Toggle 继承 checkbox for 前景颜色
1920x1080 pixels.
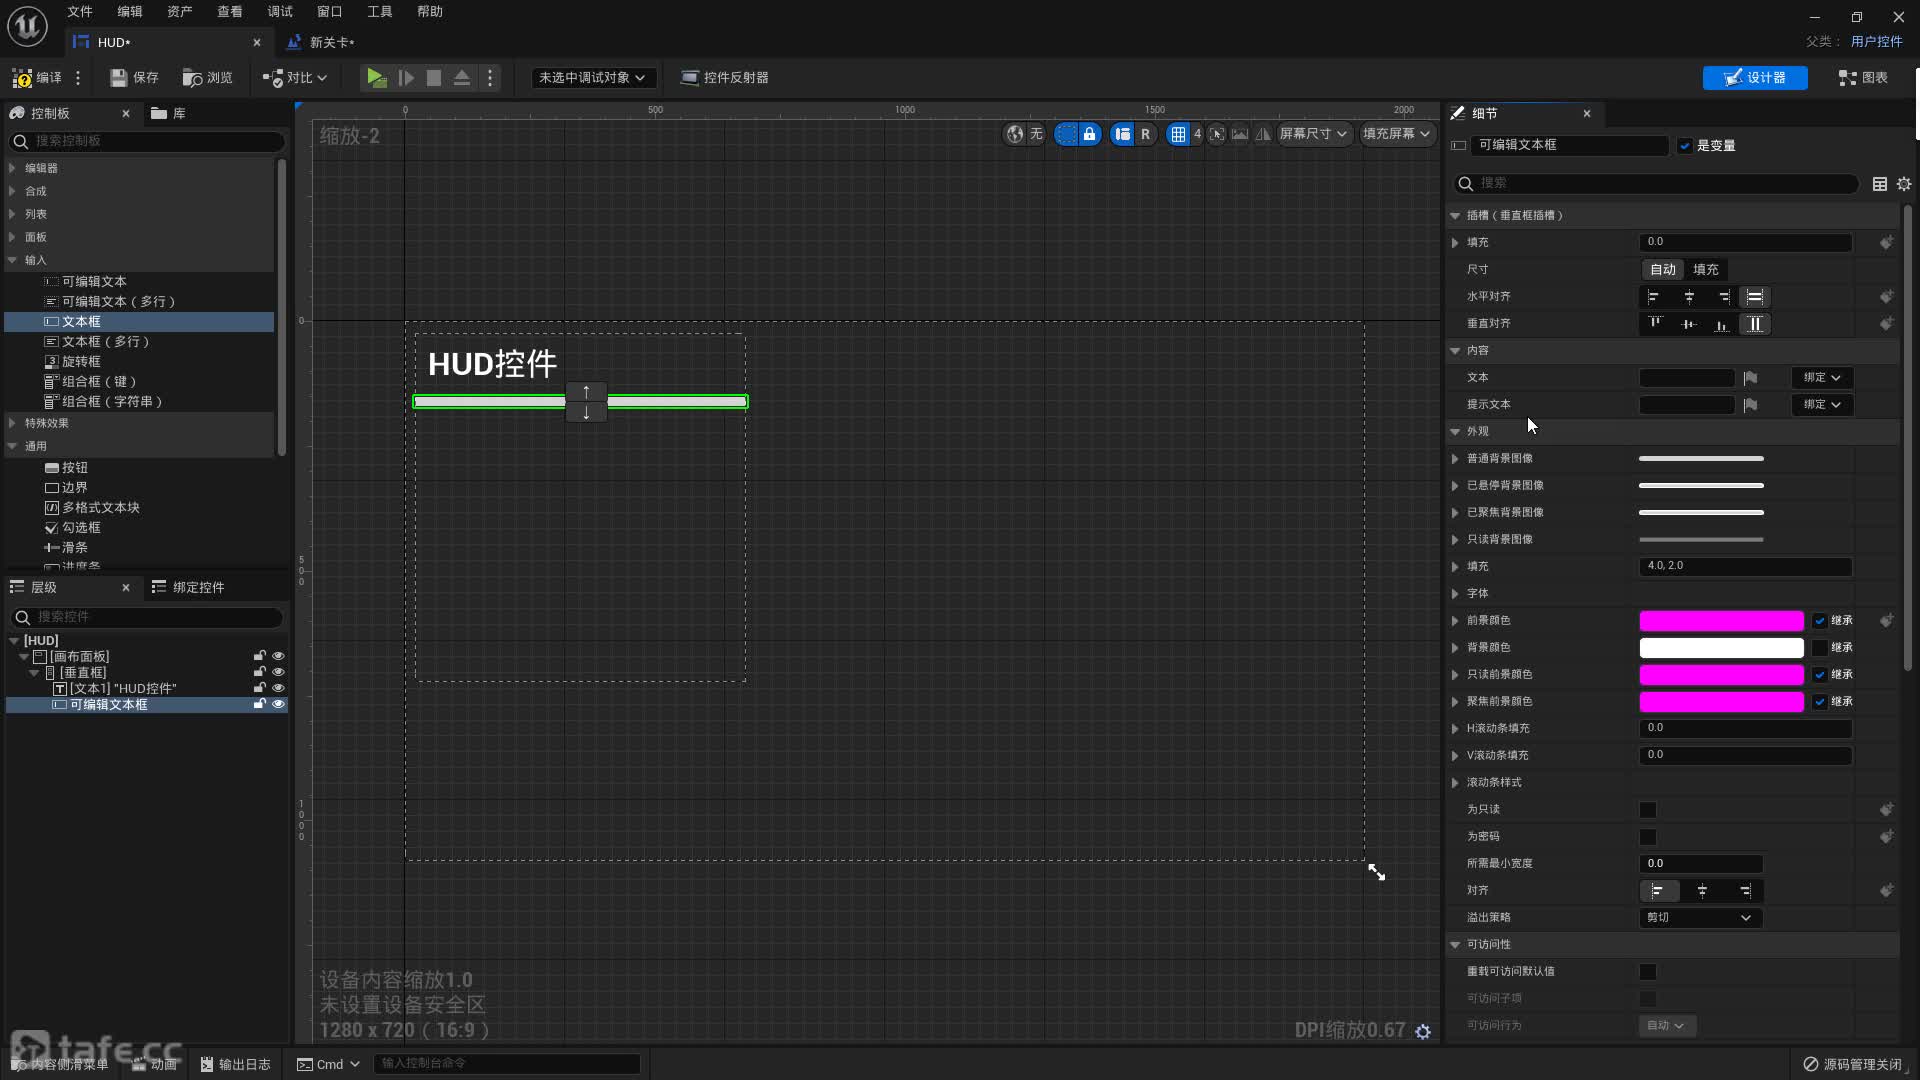pos(1820,621)
